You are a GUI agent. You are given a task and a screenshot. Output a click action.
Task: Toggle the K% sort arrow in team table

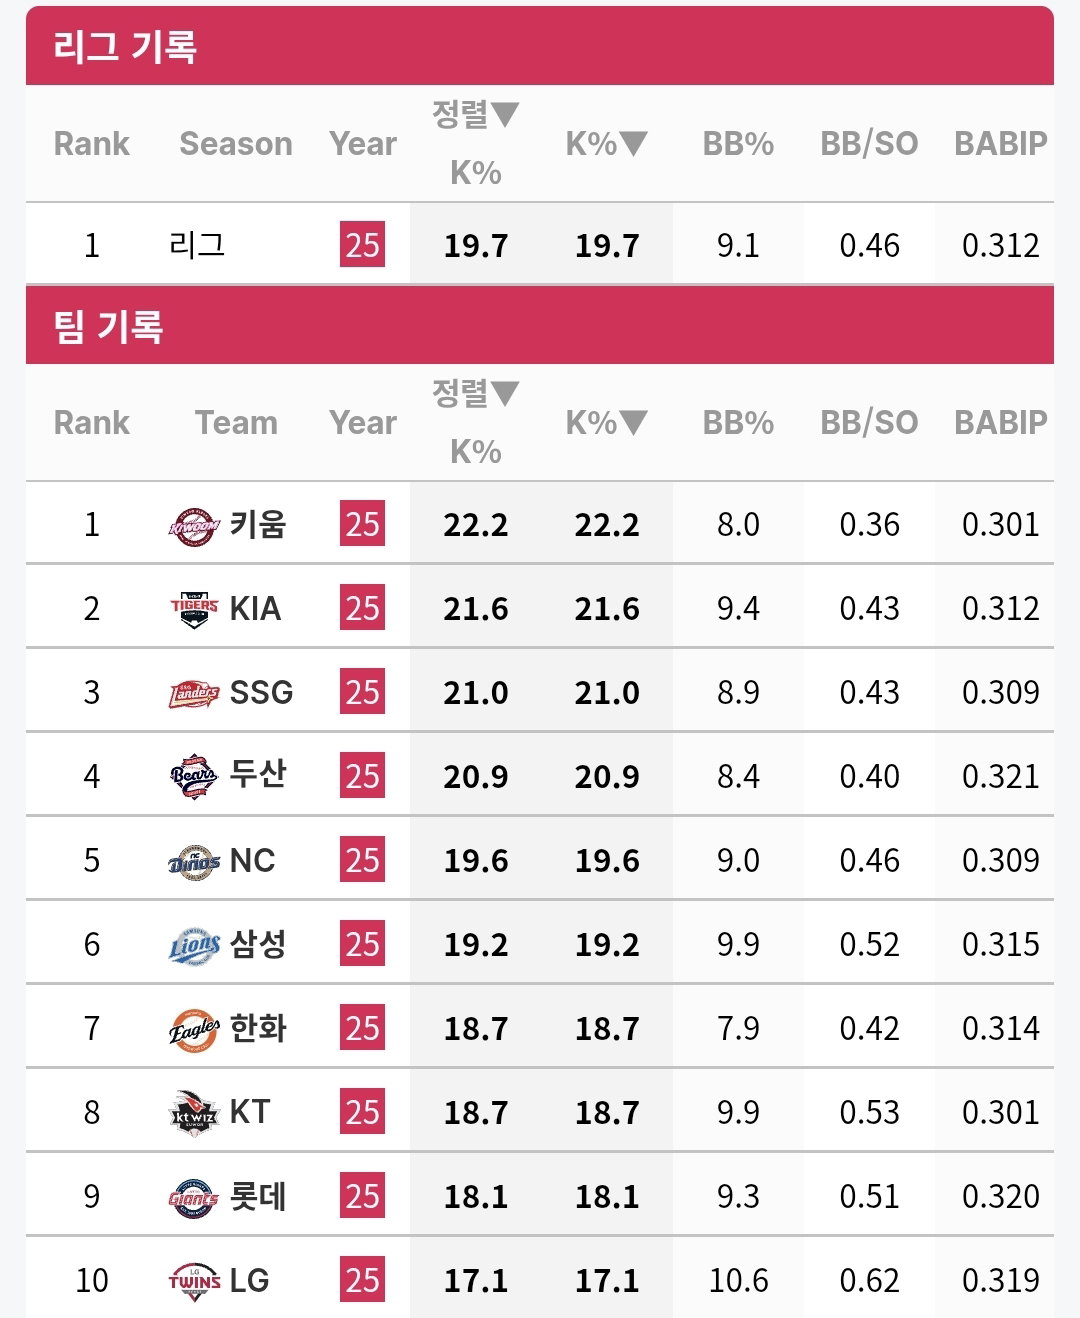(634, 423)
